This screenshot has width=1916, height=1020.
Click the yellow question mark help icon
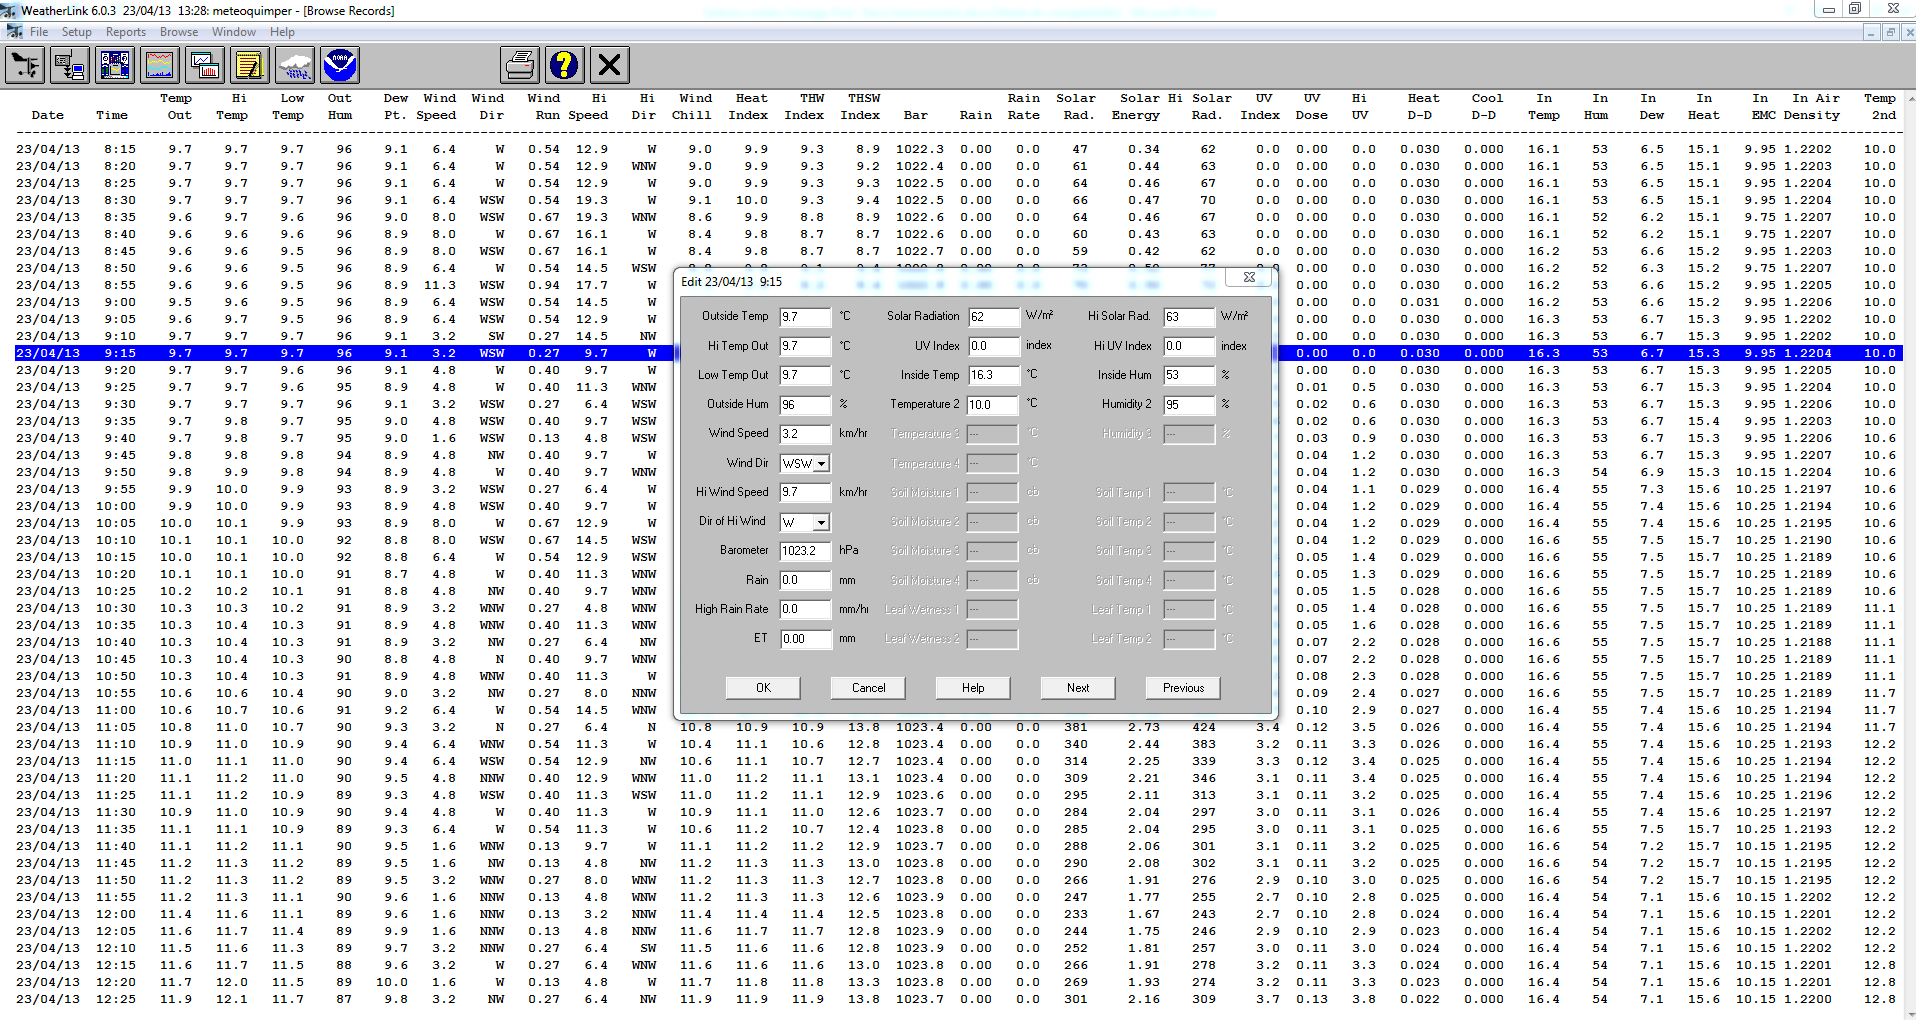coord(564,65)
